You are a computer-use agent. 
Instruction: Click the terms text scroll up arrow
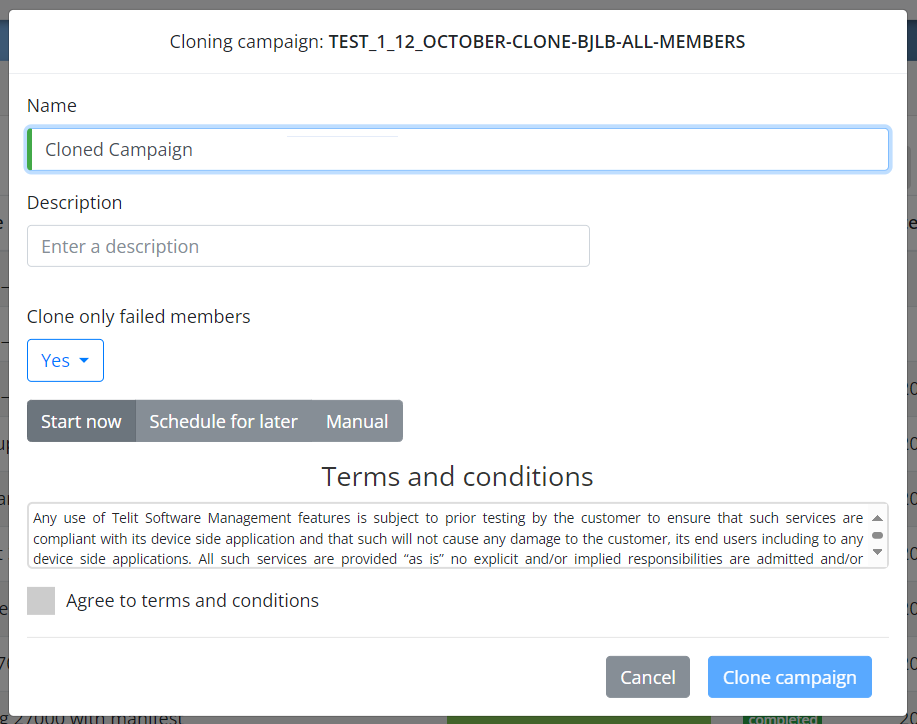point(877,518)
